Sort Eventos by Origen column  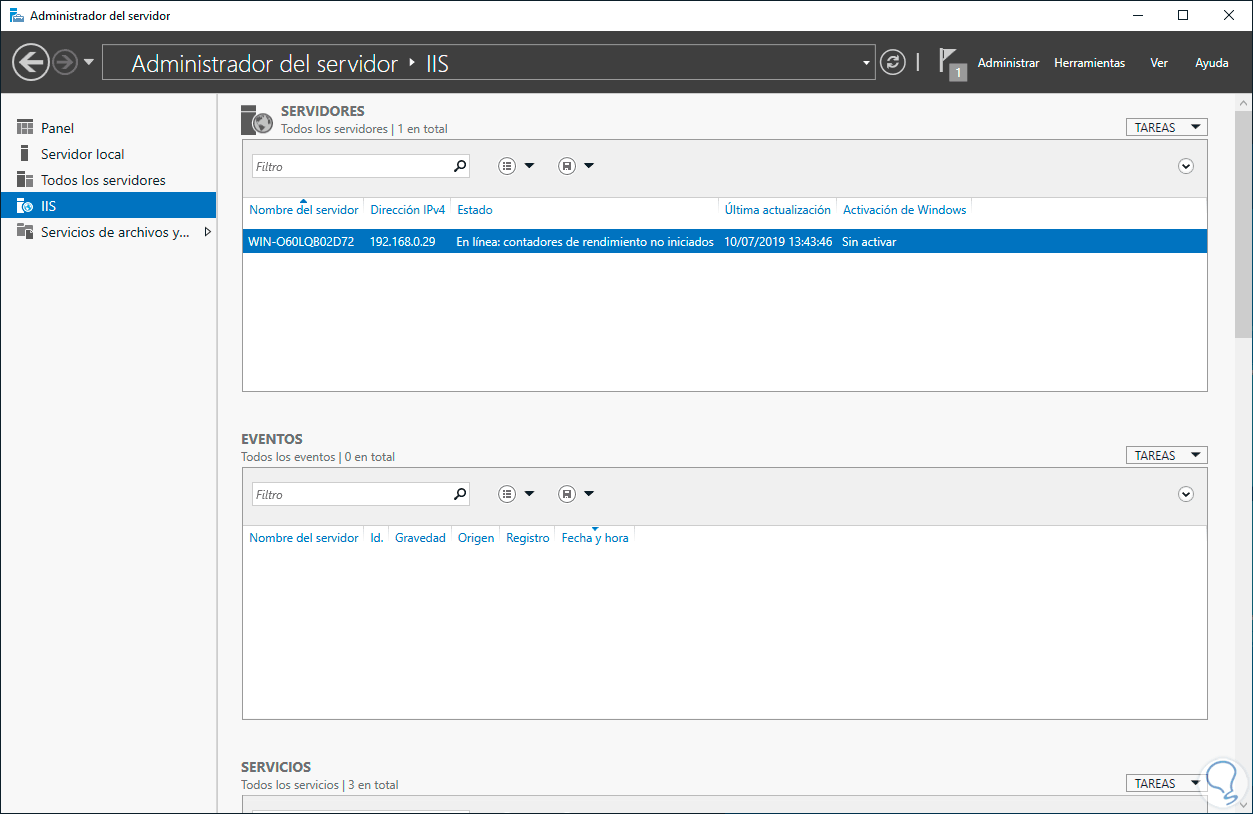[x=476, y=538]
